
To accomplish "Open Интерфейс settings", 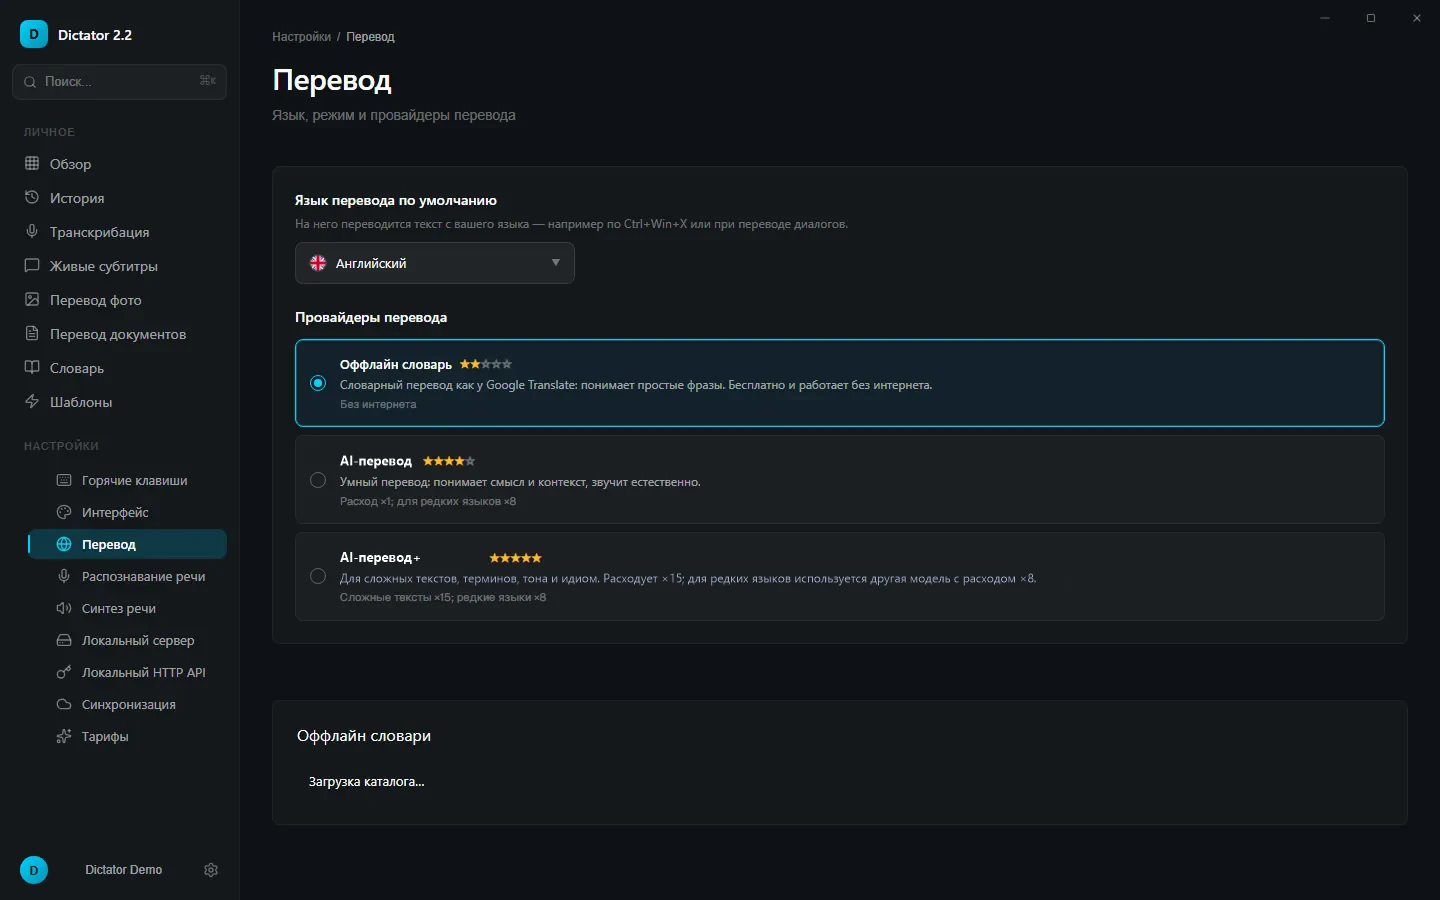I will click(x=127, y=512).
